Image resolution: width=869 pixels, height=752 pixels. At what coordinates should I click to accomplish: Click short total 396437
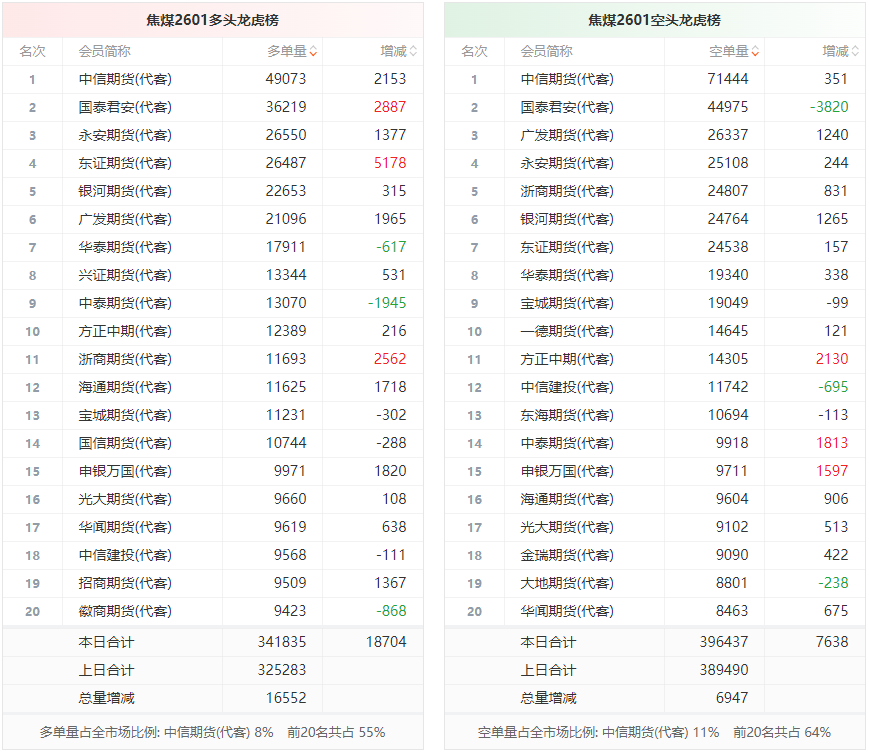tap(724, 642)
